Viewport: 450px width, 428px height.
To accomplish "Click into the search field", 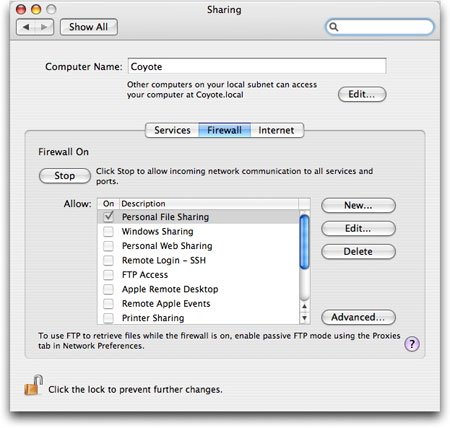I will (380, 27).
